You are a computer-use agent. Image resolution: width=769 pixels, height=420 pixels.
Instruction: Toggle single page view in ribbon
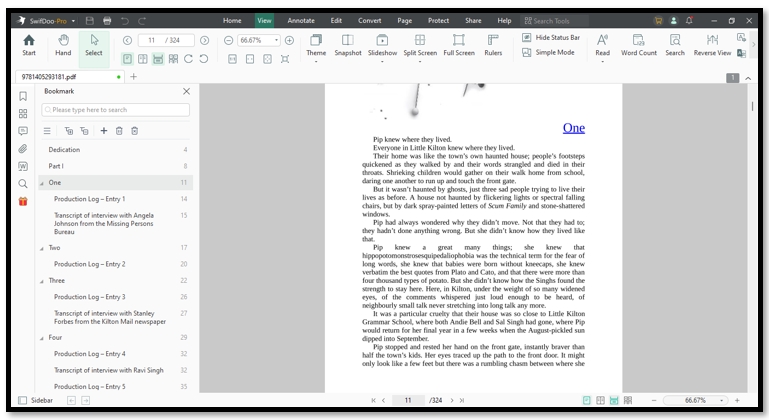pyautogui.click(x=127, y=59)
